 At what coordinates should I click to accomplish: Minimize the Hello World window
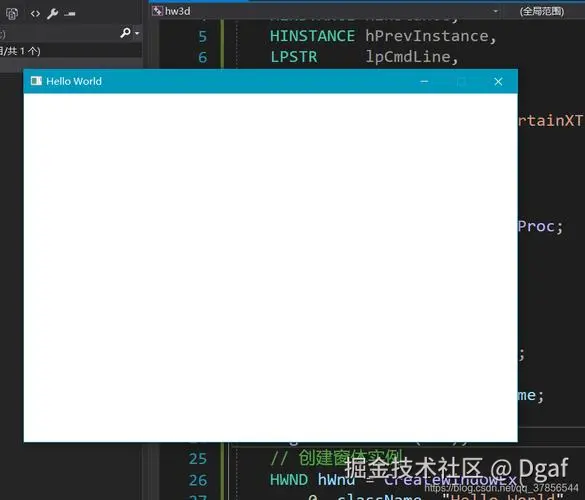(x=424, y=81)
